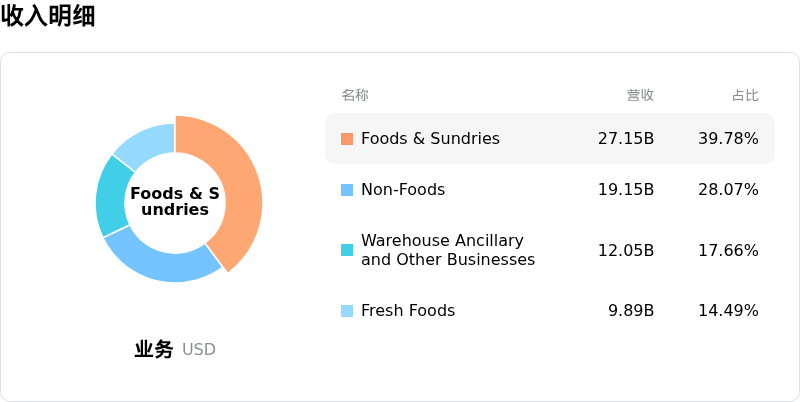
Task: Click the 28.07% share value
Action: pos(728,190)
